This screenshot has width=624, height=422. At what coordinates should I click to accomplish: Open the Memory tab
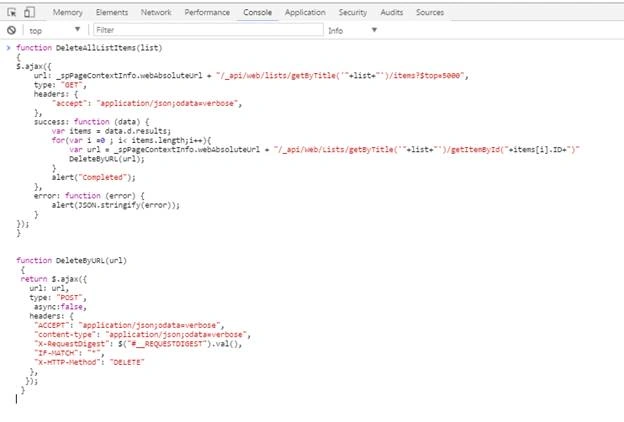pyautogui.click(x=68, y=12)
